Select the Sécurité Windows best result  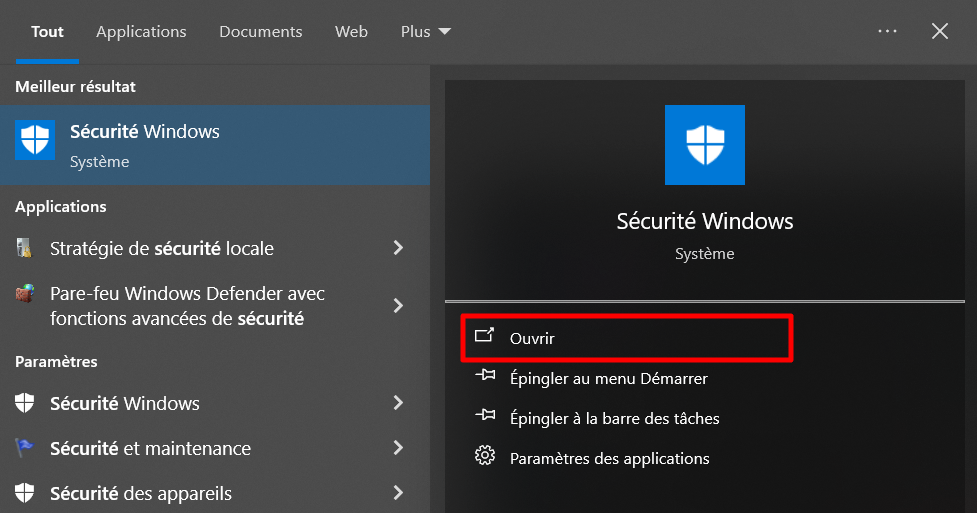(215, 145)
